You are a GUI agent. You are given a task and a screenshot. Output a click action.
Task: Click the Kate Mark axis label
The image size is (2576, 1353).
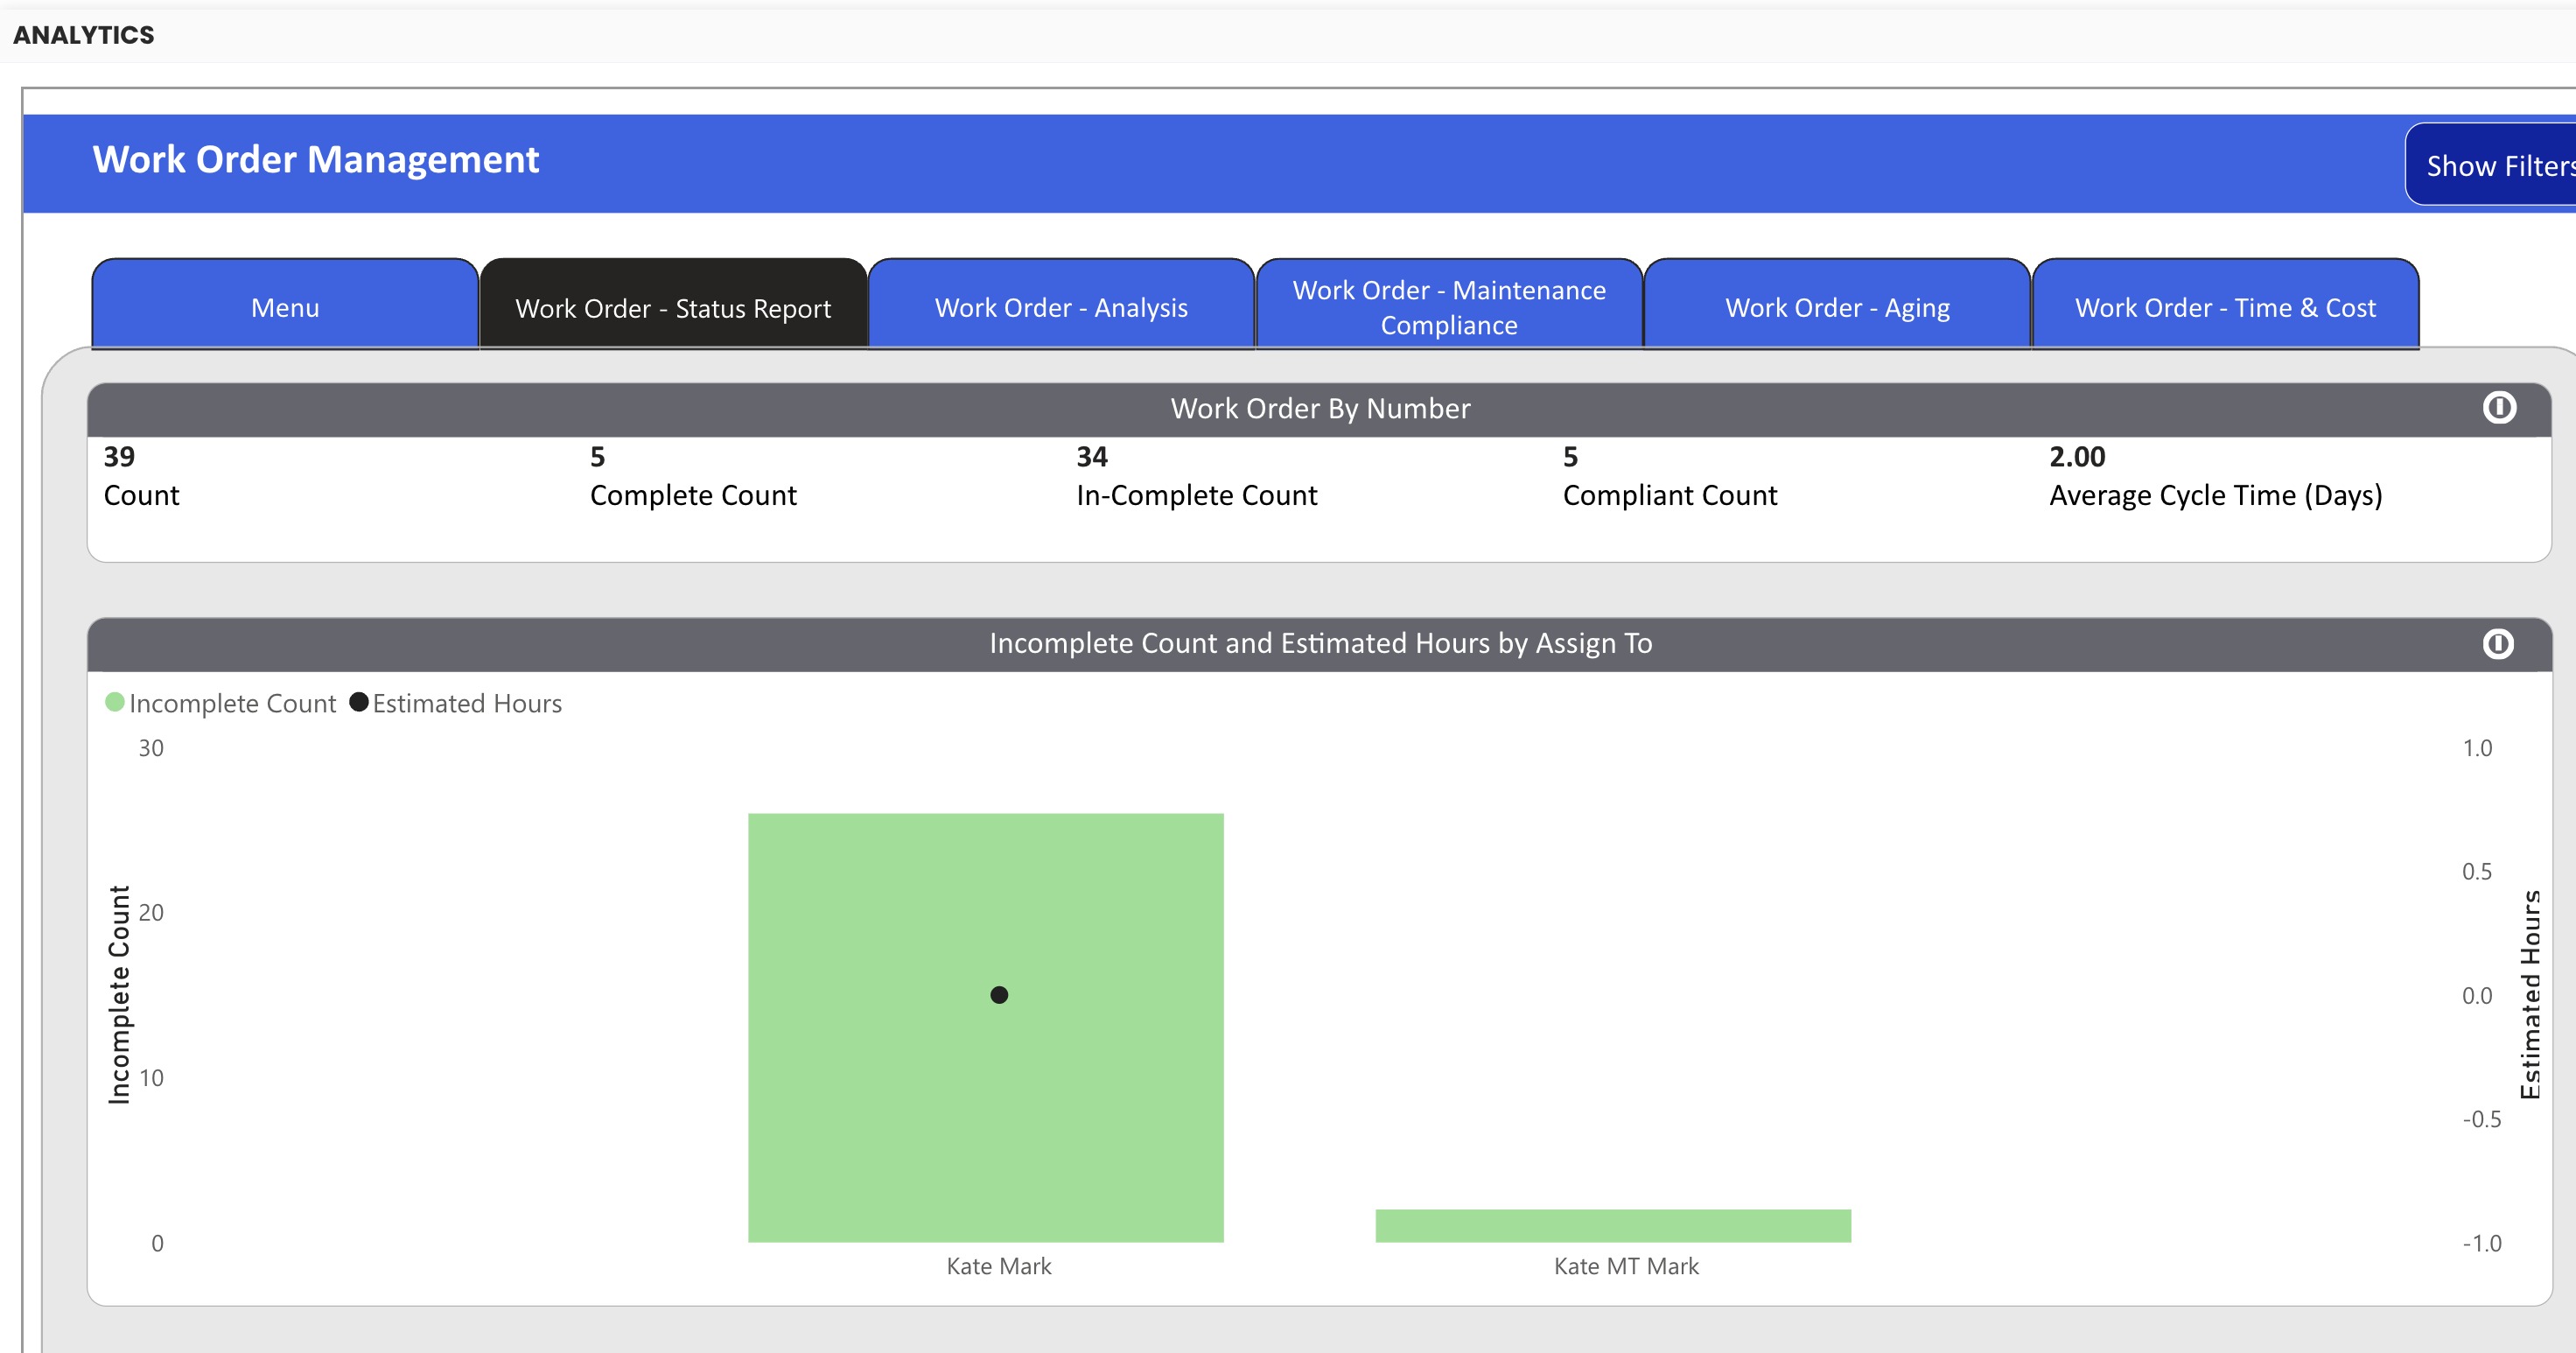(x=998, y=1266)
